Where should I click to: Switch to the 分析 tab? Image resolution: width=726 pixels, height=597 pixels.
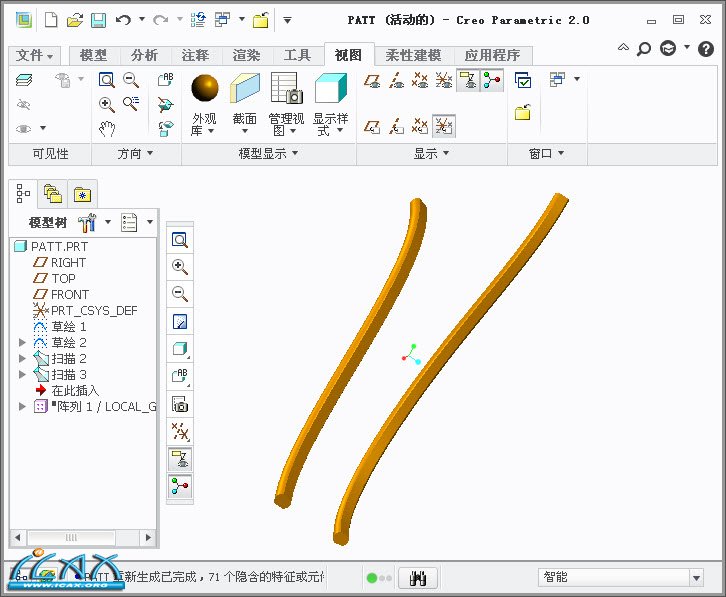tap(144, 56)
